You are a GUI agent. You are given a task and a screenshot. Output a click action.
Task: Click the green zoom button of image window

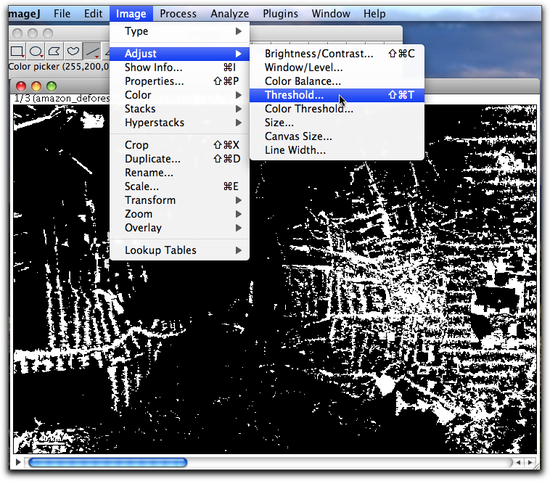pyautogui.click(x=52, y=86)
